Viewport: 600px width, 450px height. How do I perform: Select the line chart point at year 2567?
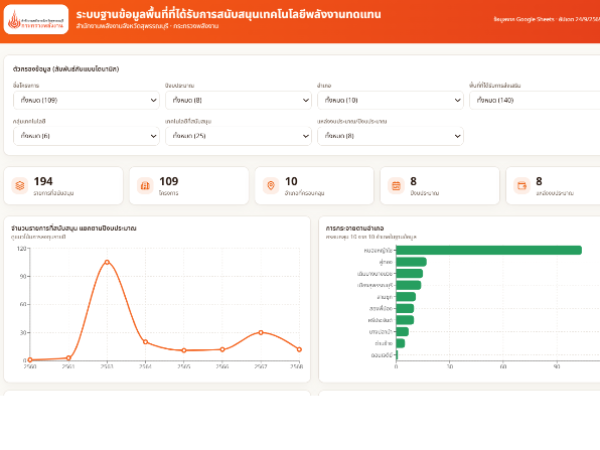tap(261, 333)
